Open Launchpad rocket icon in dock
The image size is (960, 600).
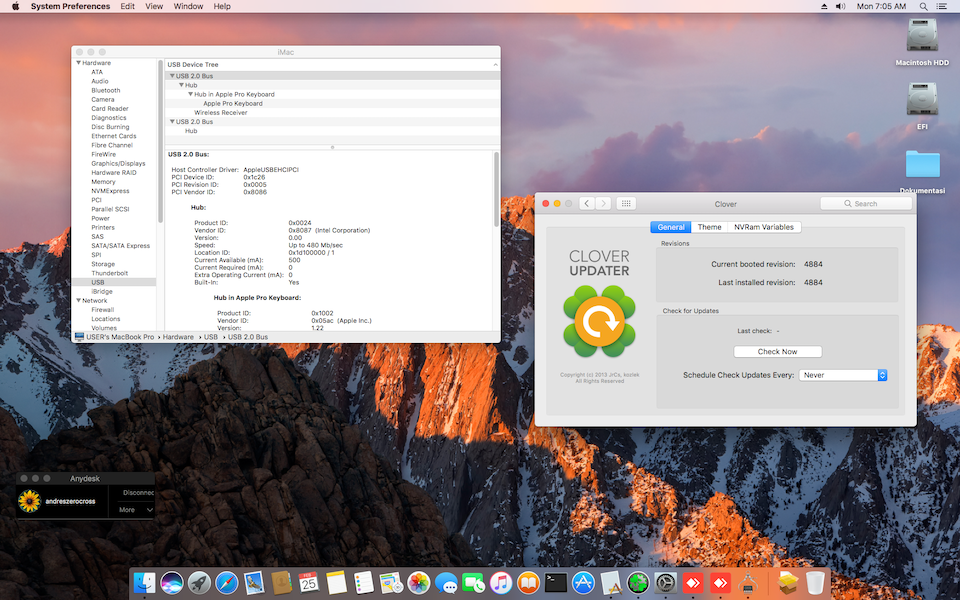click(199, 583)
